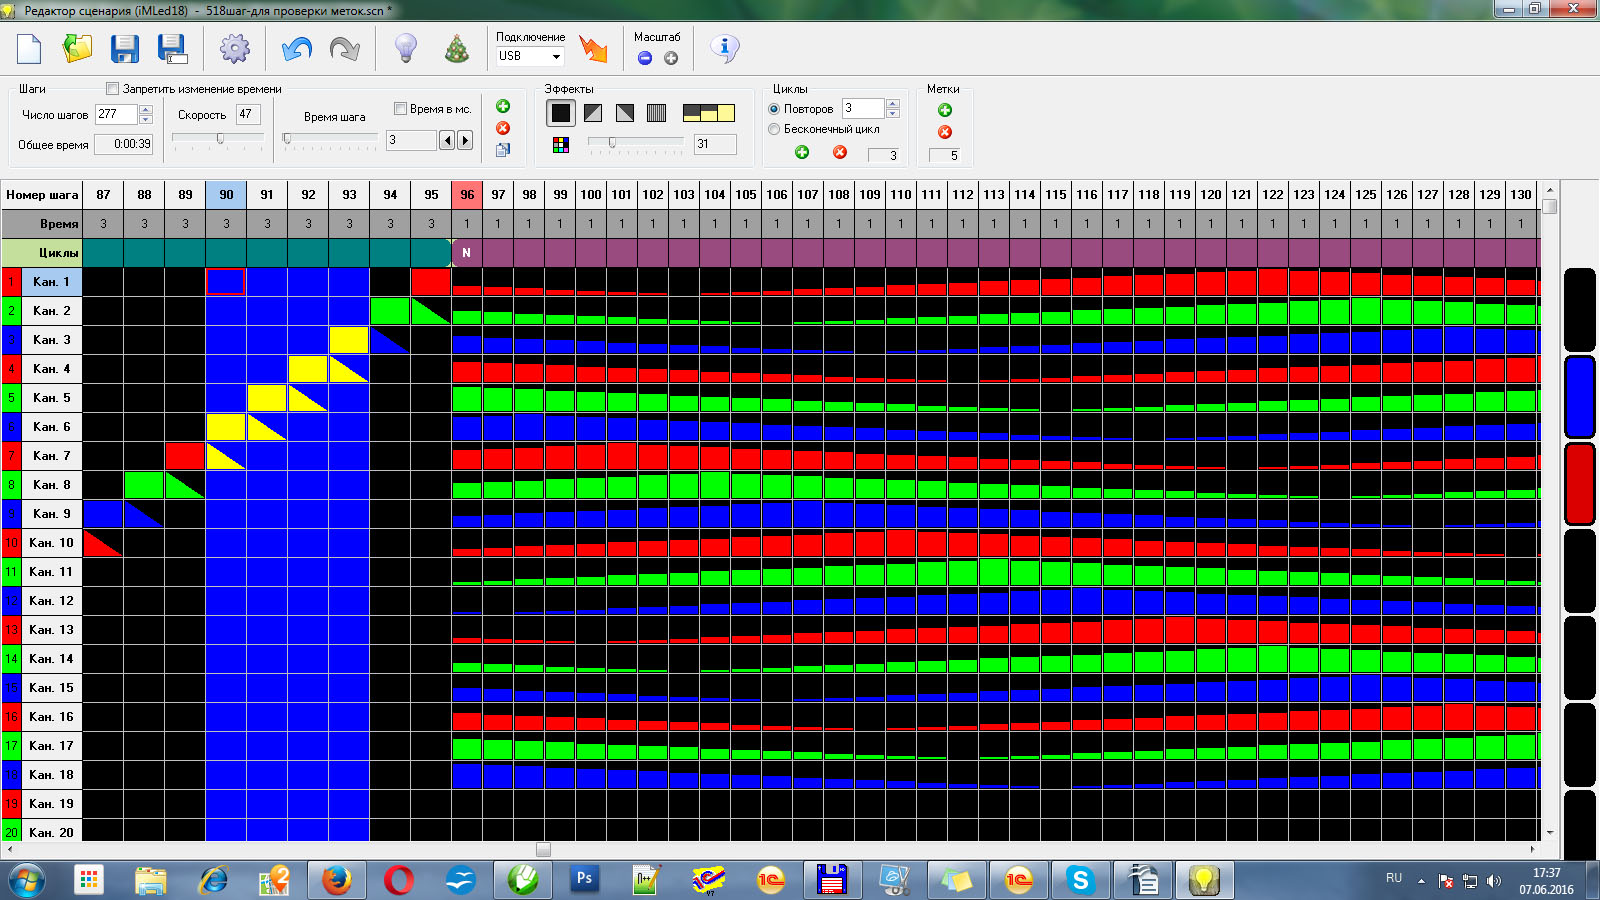Open Photoshop from the taskbar
This screenshot has width=1600, height=900.
(585, 880)
